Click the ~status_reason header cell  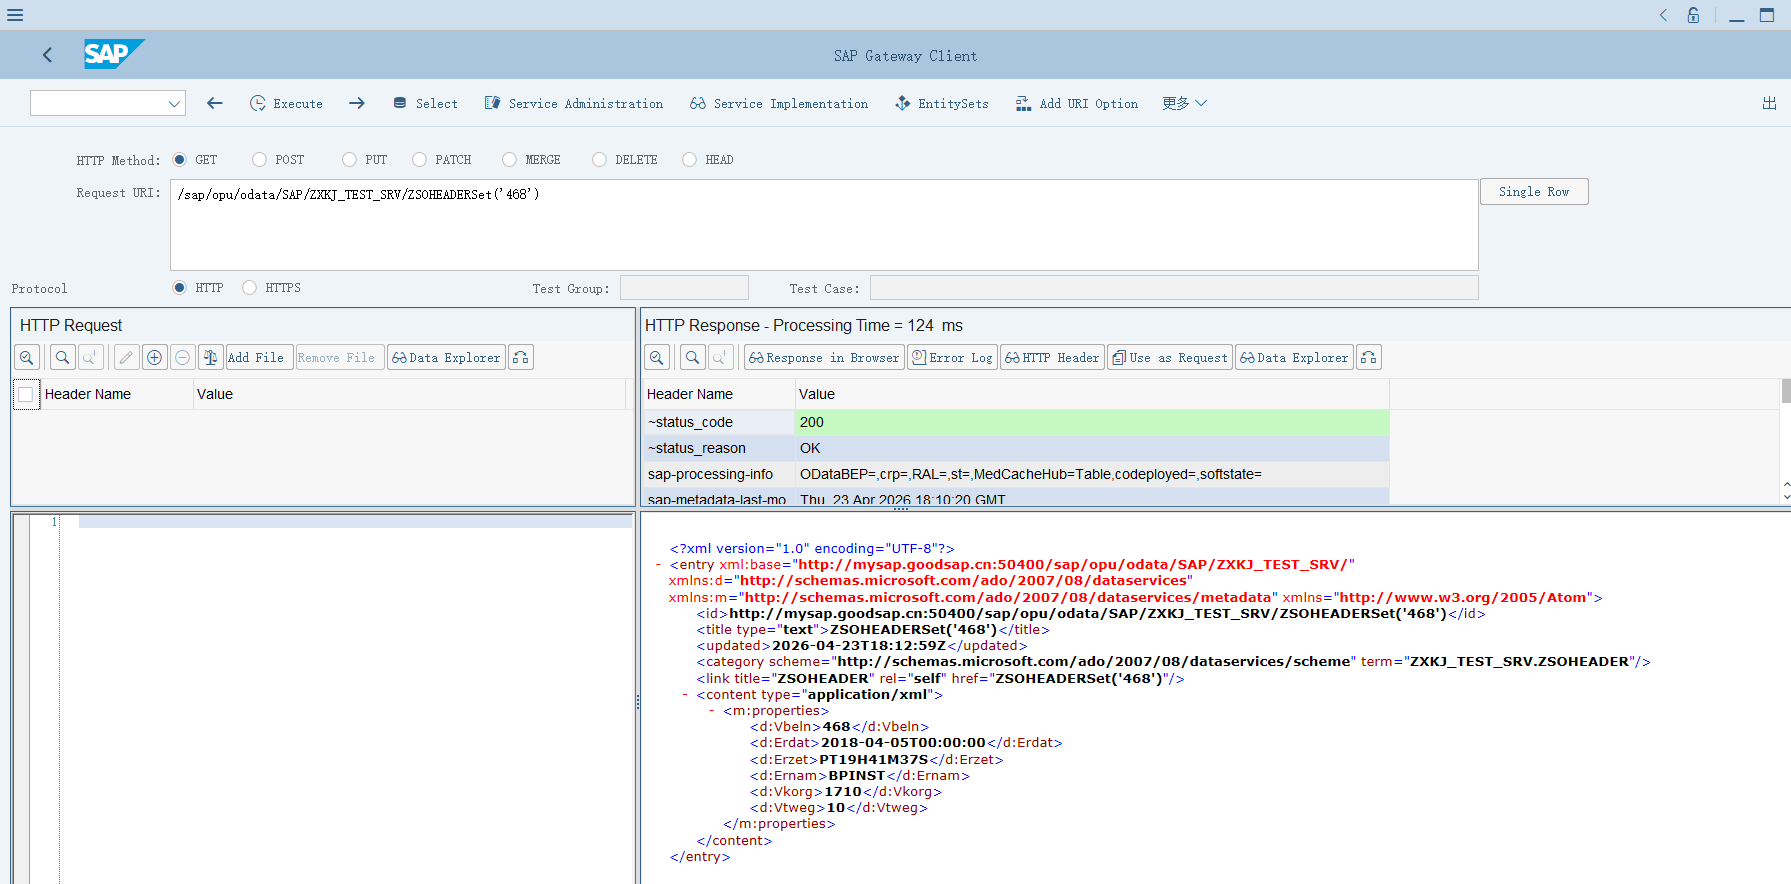pos(719,448)
